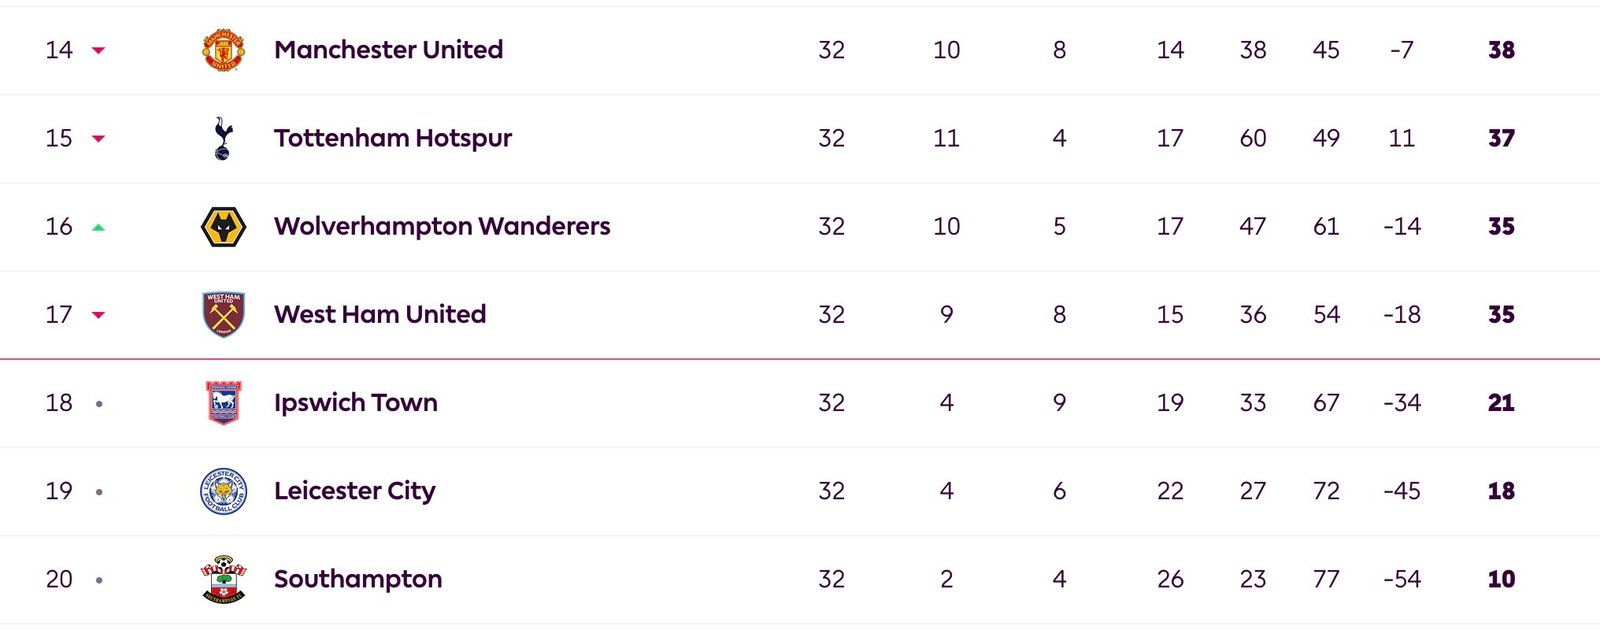Click red down arrow beside position 14

pos(98,50)
